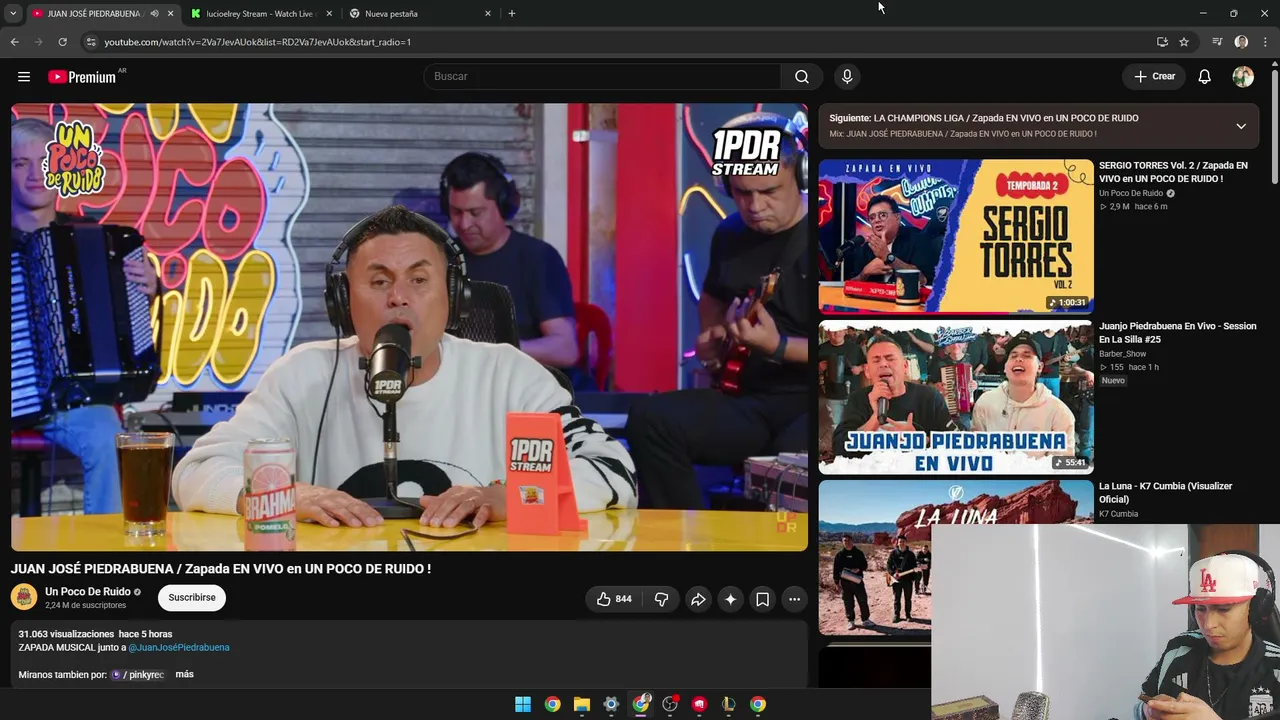1280x720 pixels.
Task: Bookmark this page with the star
Action: click(1184, 42)
